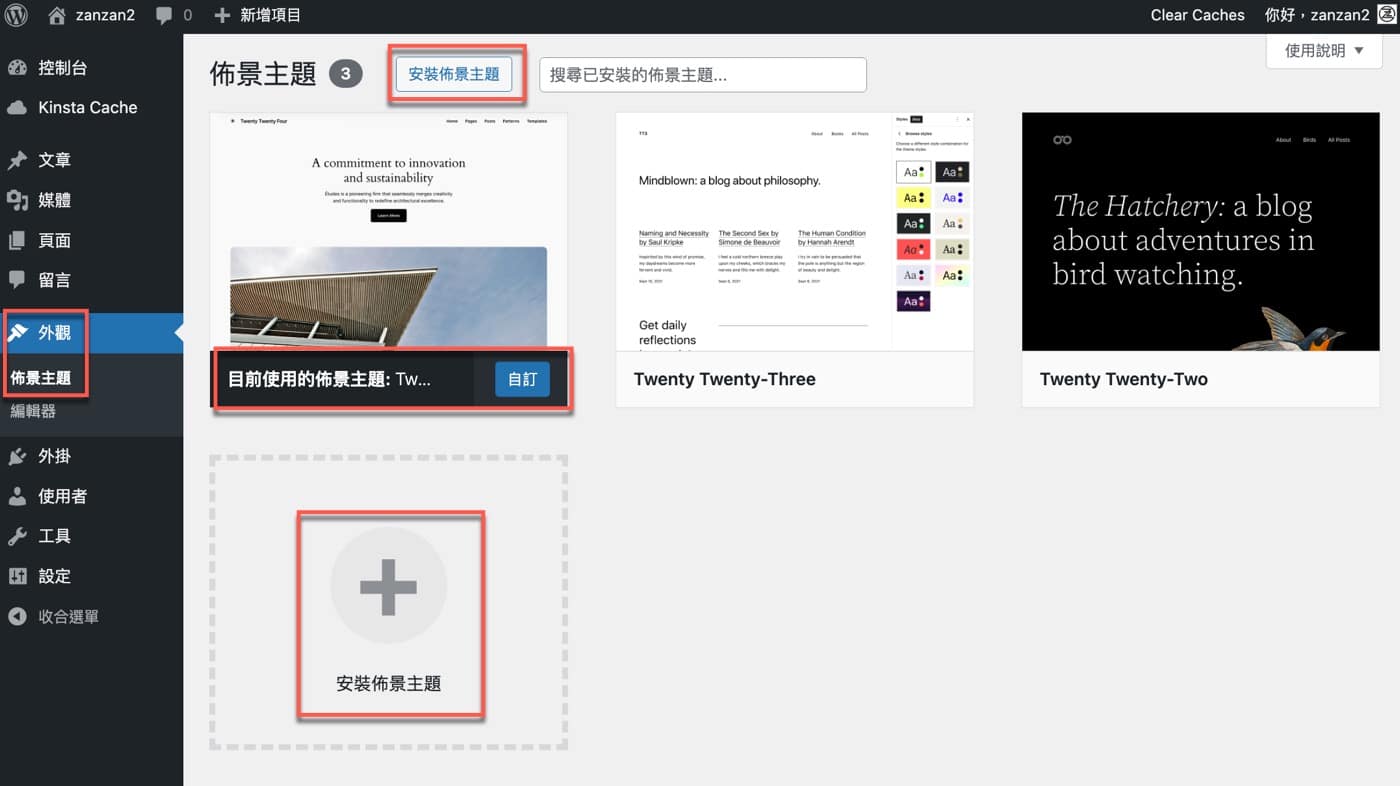
Task: Click the 頁面 pages icon
Action: click(x=17, y=240)
